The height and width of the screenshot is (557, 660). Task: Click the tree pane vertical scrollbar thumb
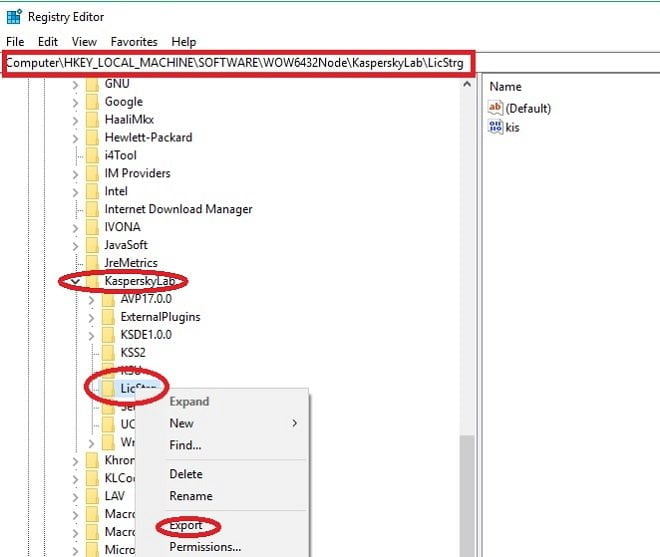click(467, 496)
